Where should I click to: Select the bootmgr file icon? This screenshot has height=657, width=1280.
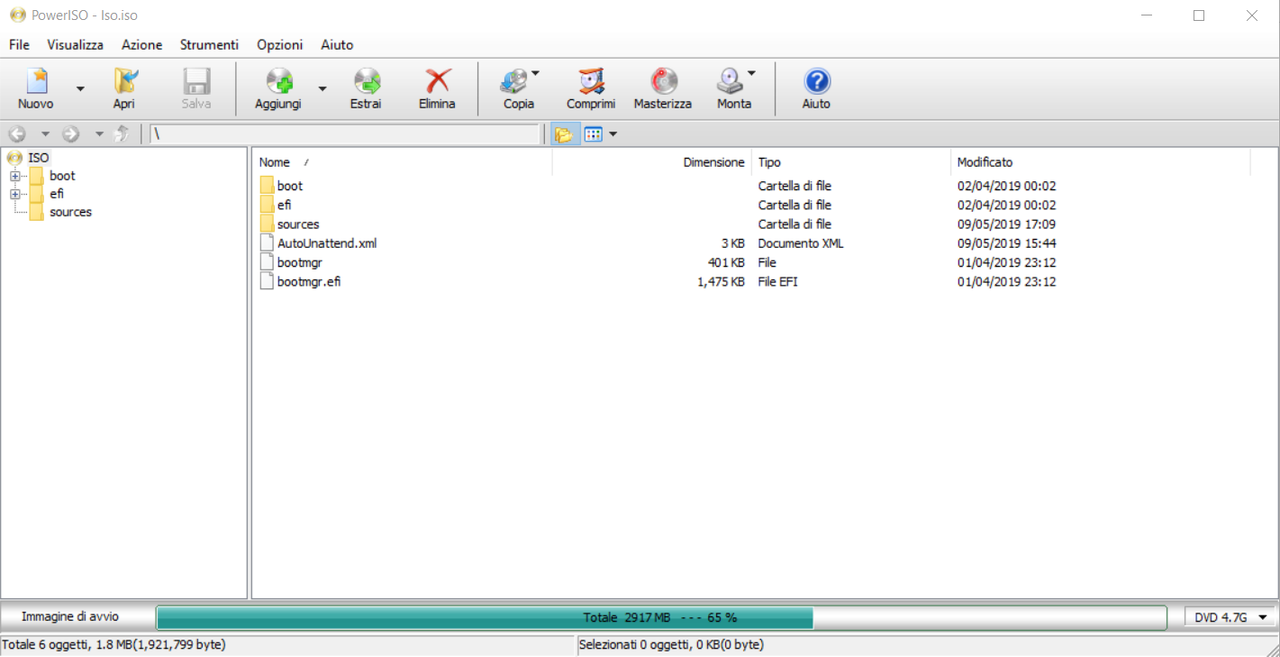click(x=267, y=262)
